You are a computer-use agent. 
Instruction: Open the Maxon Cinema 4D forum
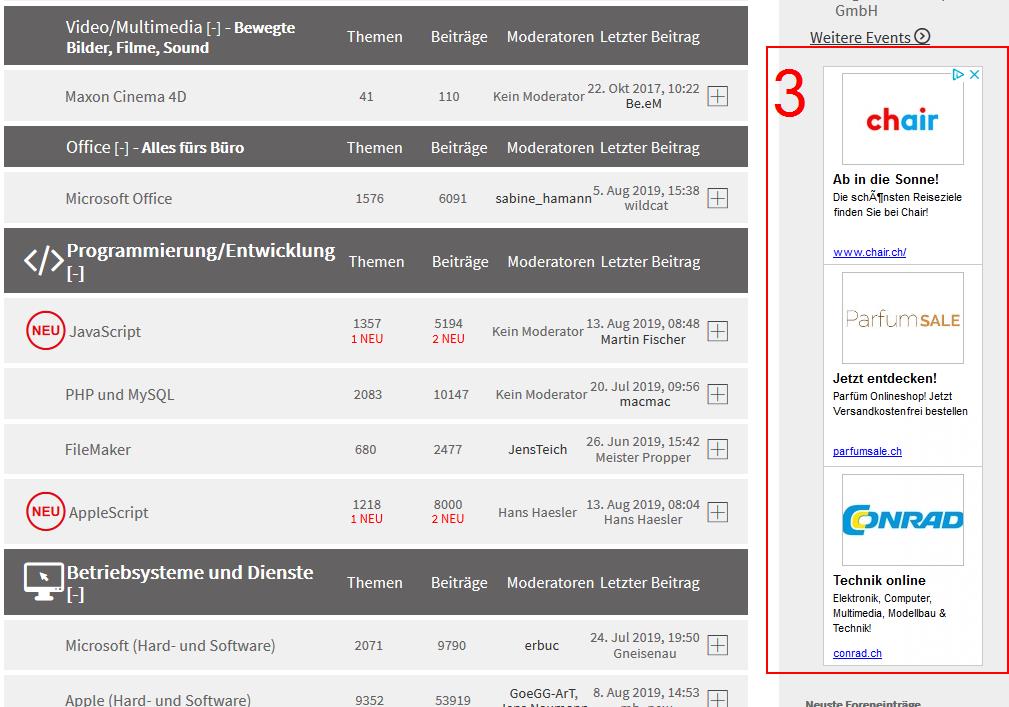click(x=125, y=96)
